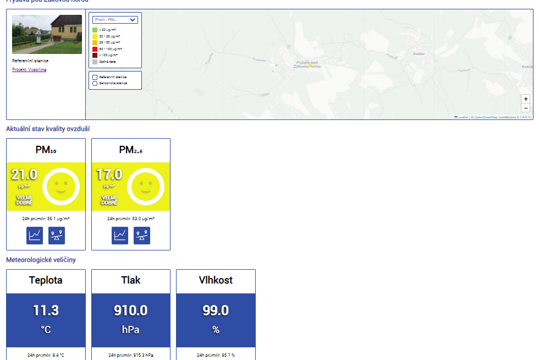Open the pollutant selection dropdown on map
This screenshot has width=539, height=360.
click(x=115, y=20)
